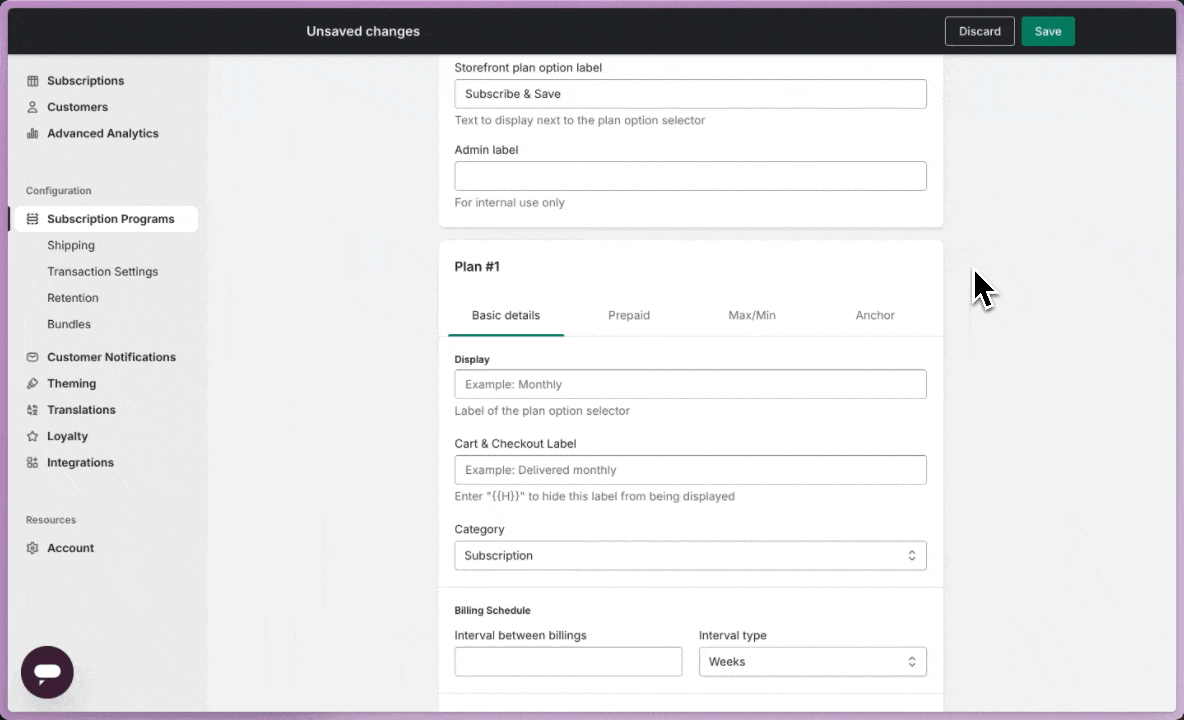Click the Billing Schedule heading text
The height and width of the screenshot is (720, 1184).
tap(492, 611)
